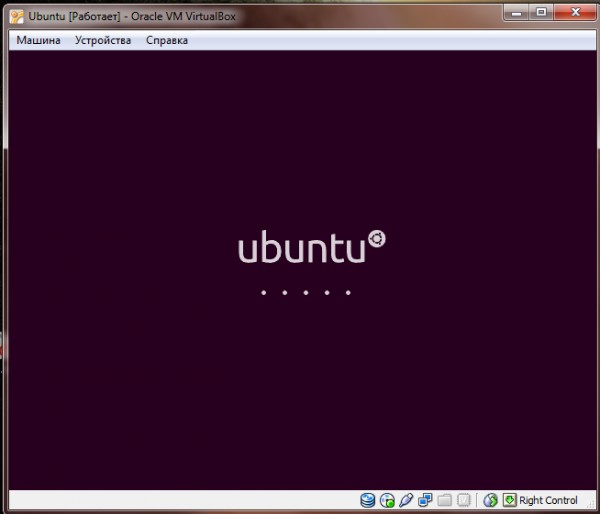The width and height of the screenshot is (600, 514).
Task: Click the shared folders status icon
Action: coord(444,500)
